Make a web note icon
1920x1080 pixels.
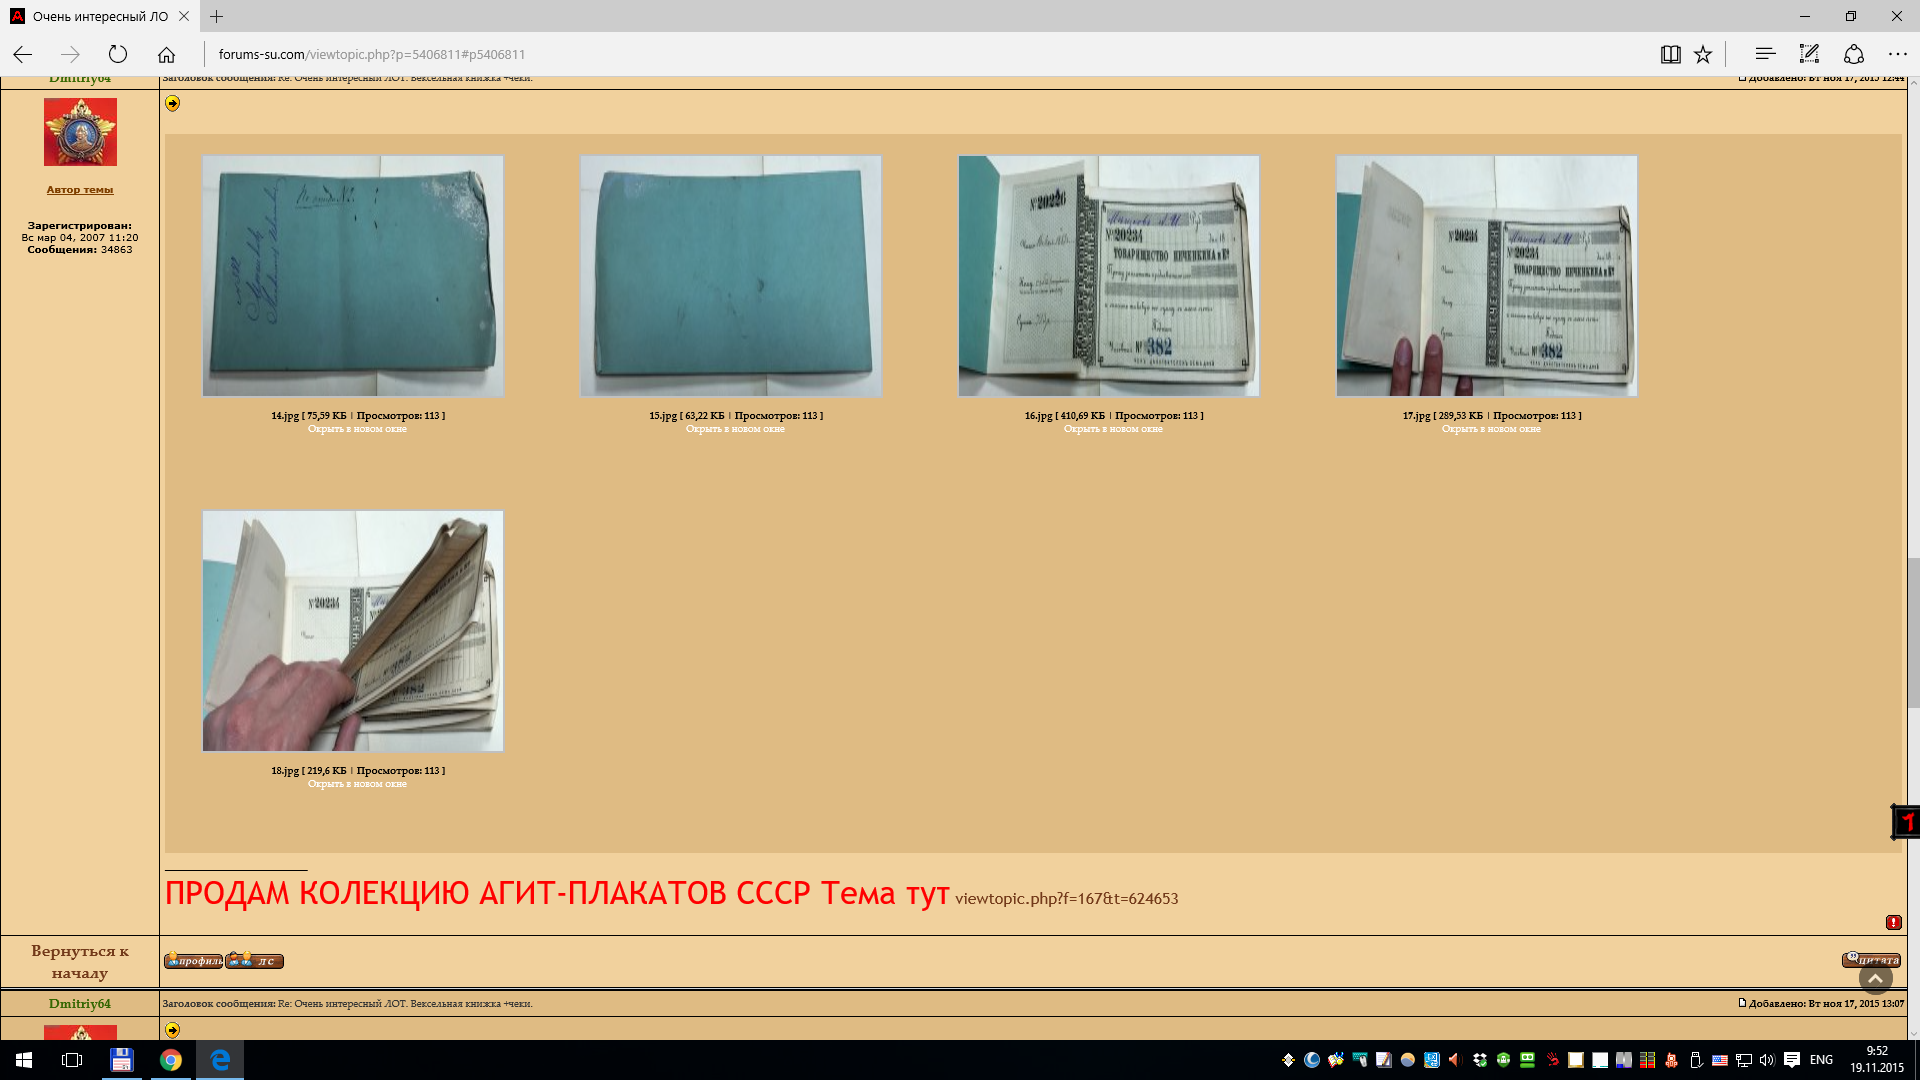(x=1809, y=54)
